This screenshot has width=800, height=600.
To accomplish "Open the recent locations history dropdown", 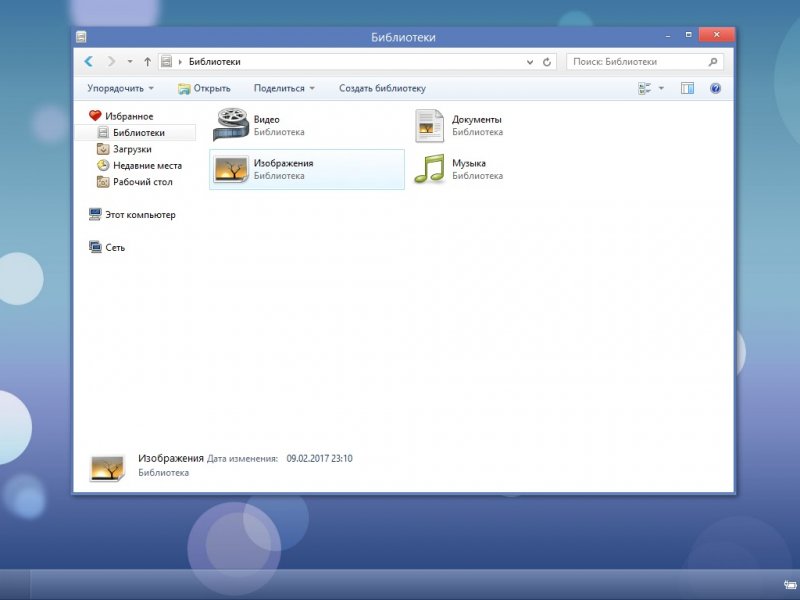I will click(x=130, y=62).
